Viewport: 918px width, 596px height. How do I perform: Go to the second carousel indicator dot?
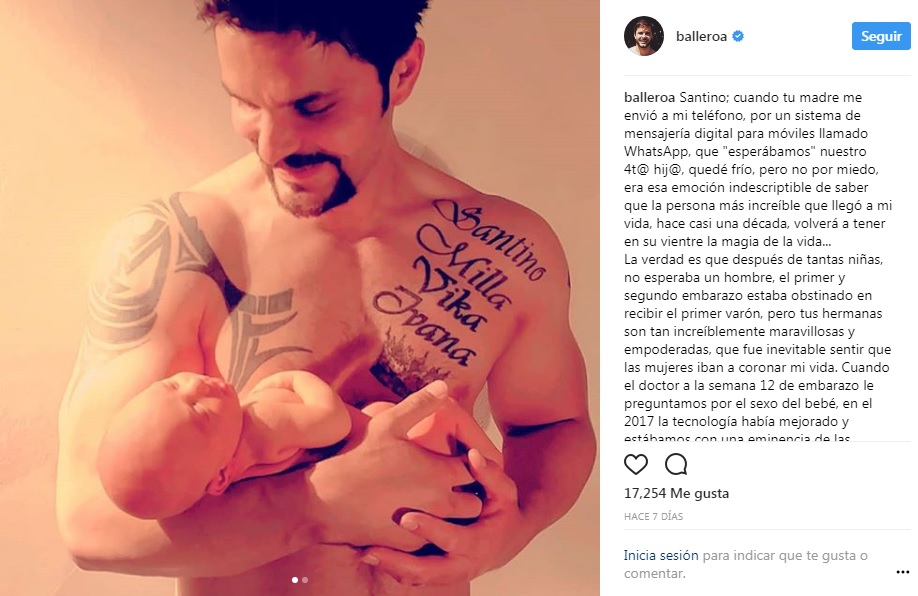tap(304, 580)
